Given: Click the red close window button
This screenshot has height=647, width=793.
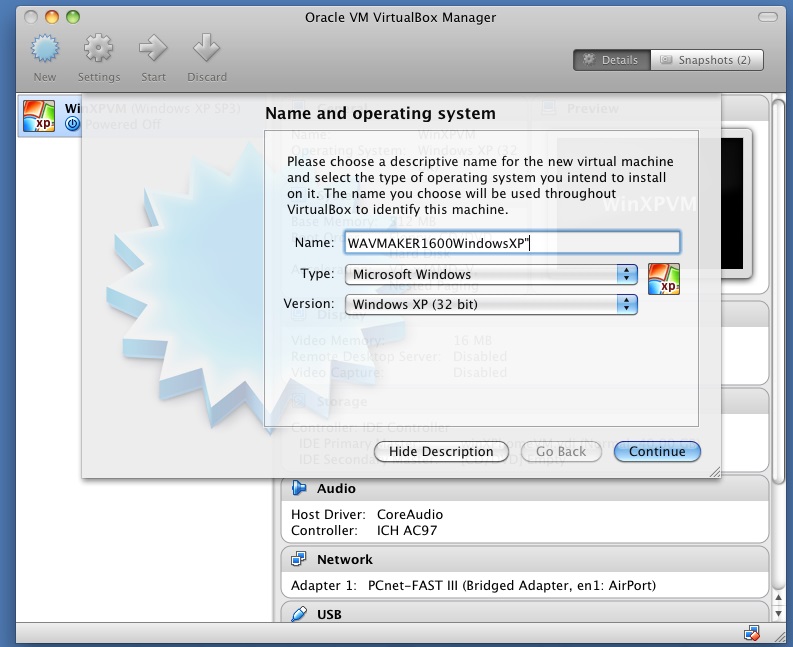Looking at the screenshot, I should 30,17.
